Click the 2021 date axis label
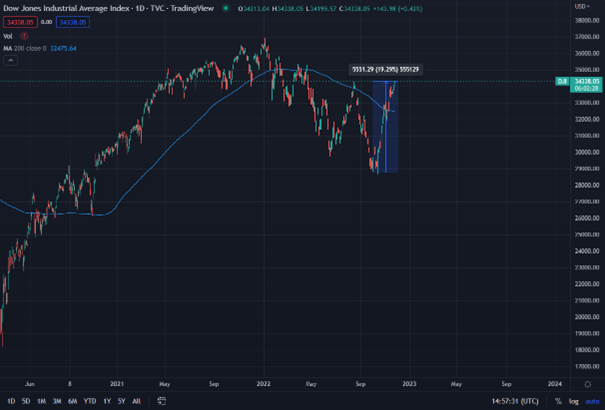 click(x=117, y=384)
